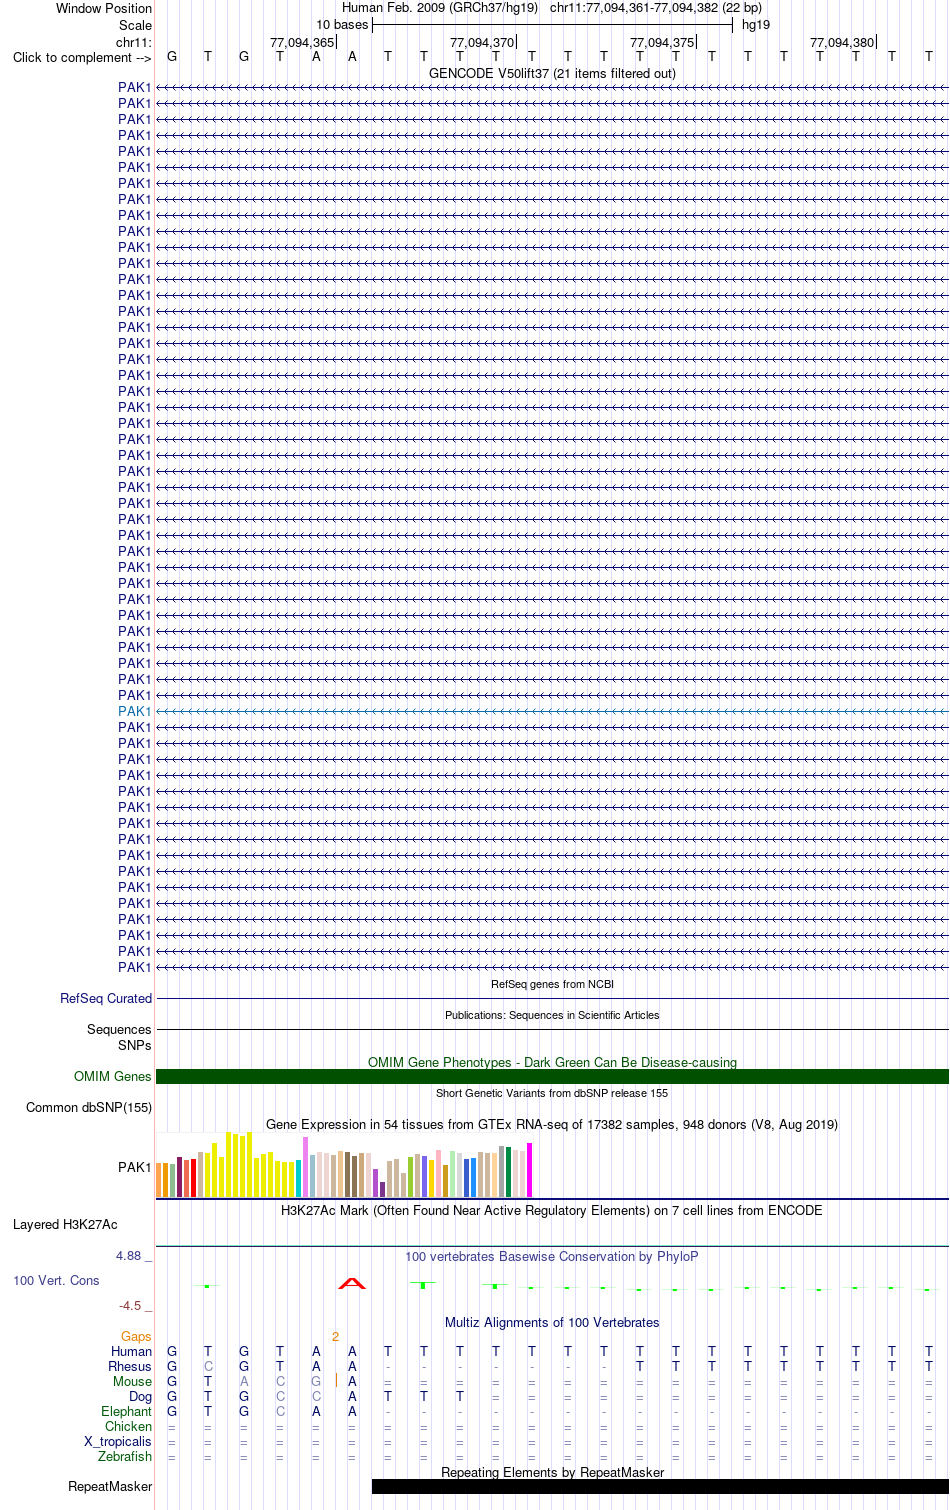The height and width of the screenshot is (1510, 950).
Task: Click the '100 Vert. Cons' track label
Action: (x=56, y=1280)
